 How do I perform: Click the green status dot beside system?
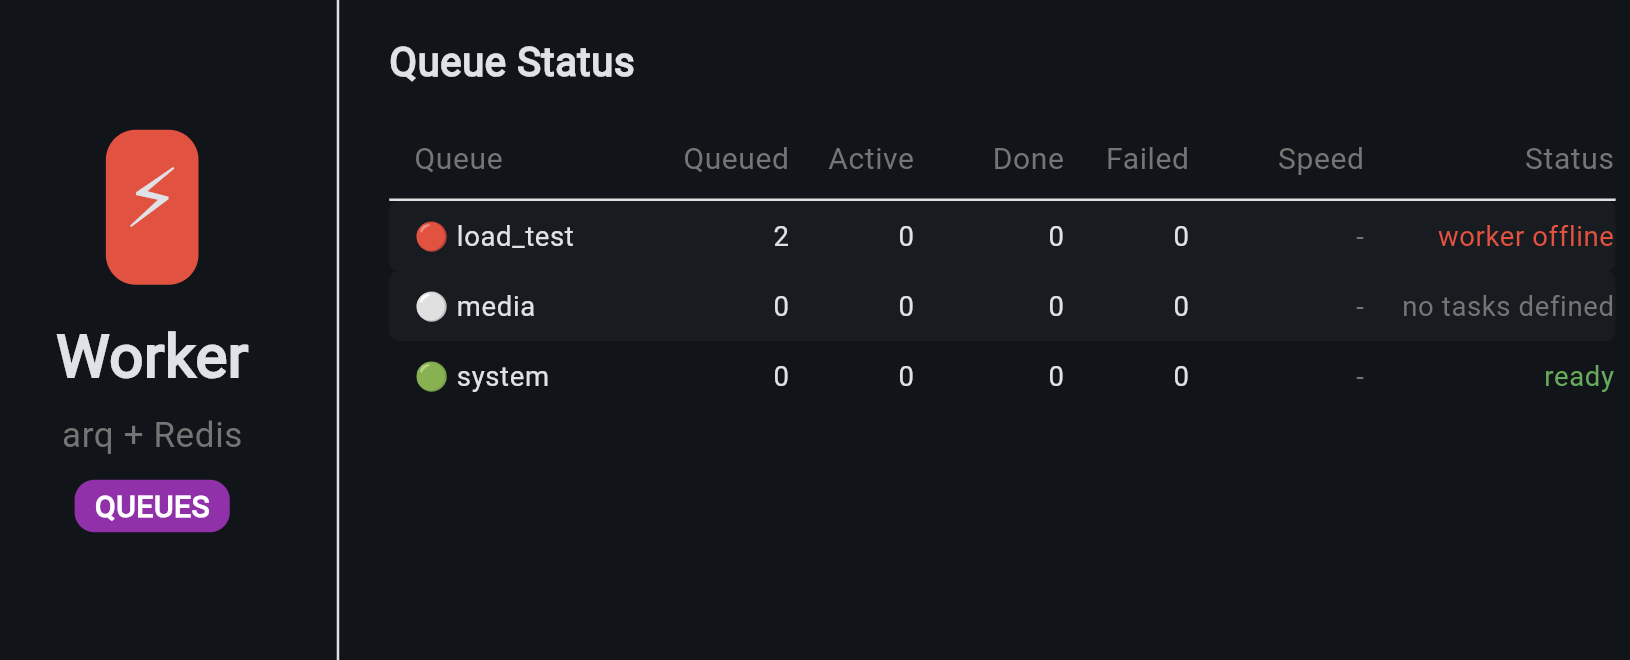pos(431,377)
